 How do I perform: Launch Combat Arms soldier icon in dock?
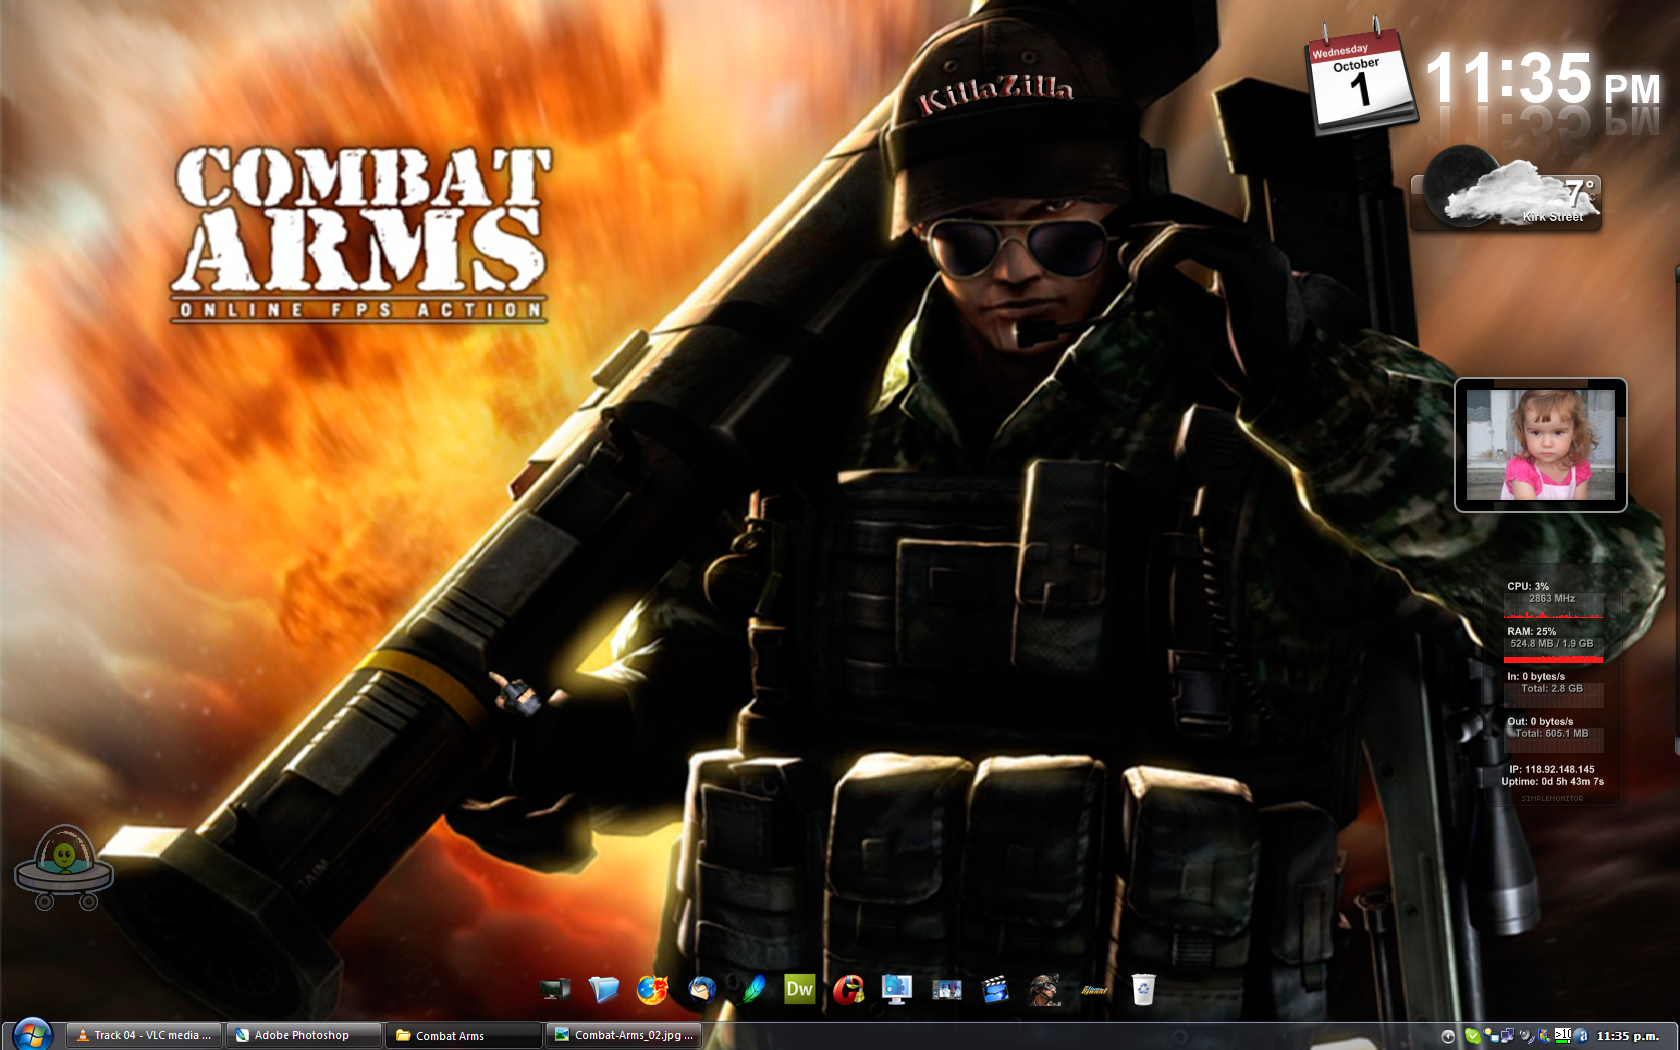(1044, 989)
